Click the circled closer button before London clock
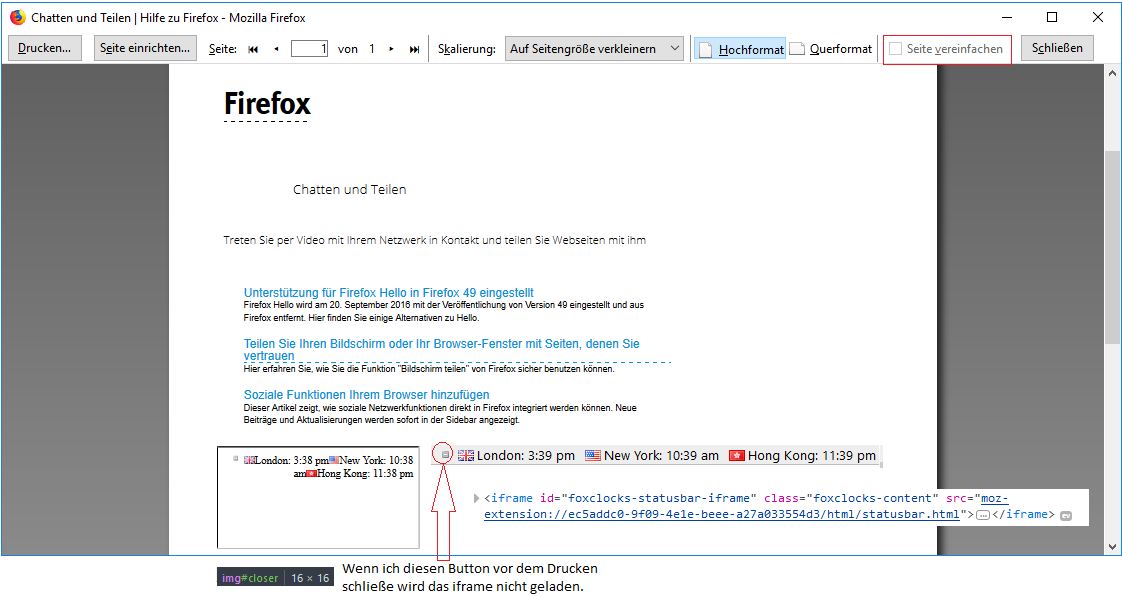Screen dimensions: 1122x596 click(x=446, y=455)
